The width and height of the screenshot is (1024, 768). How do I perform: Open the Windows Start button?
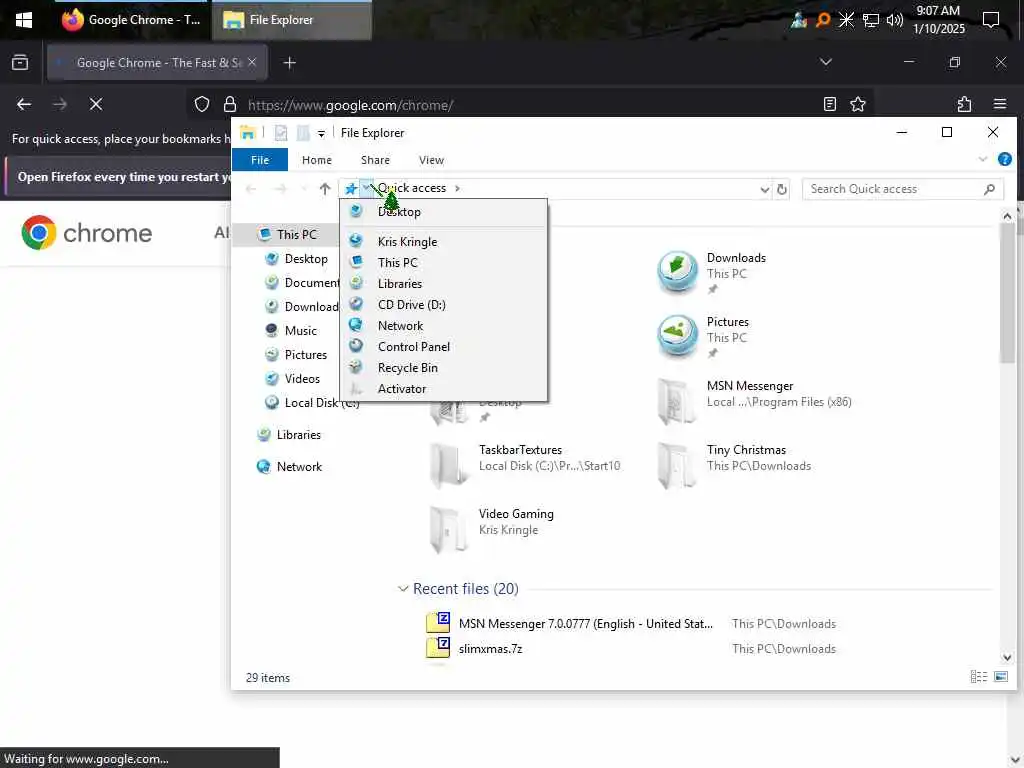pyautogui.click(x=24, y=20)
